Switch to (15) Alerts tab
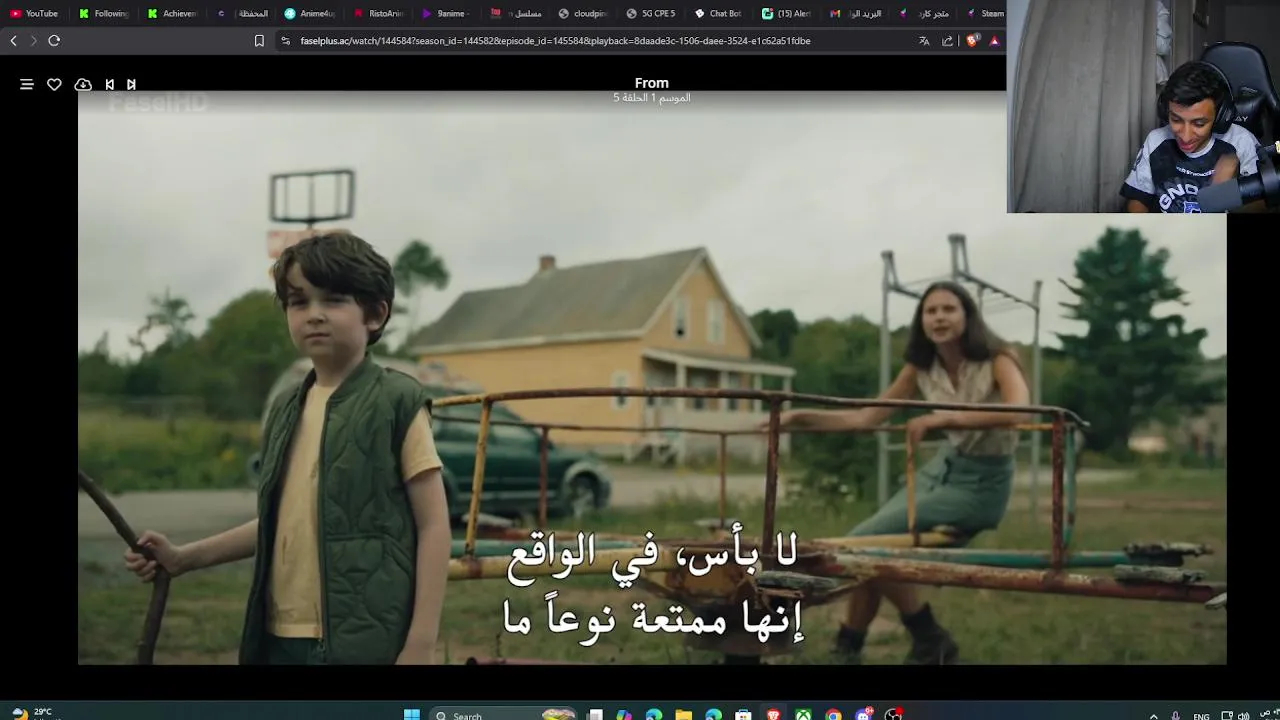 tap(788, 14)
